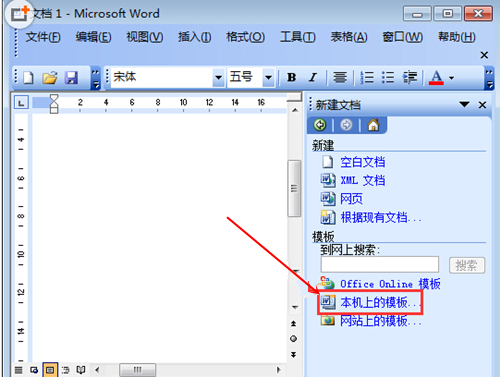The image size is (500, 377).
Task: Switch to reading layout view
Action: click(x=81, y=370)
